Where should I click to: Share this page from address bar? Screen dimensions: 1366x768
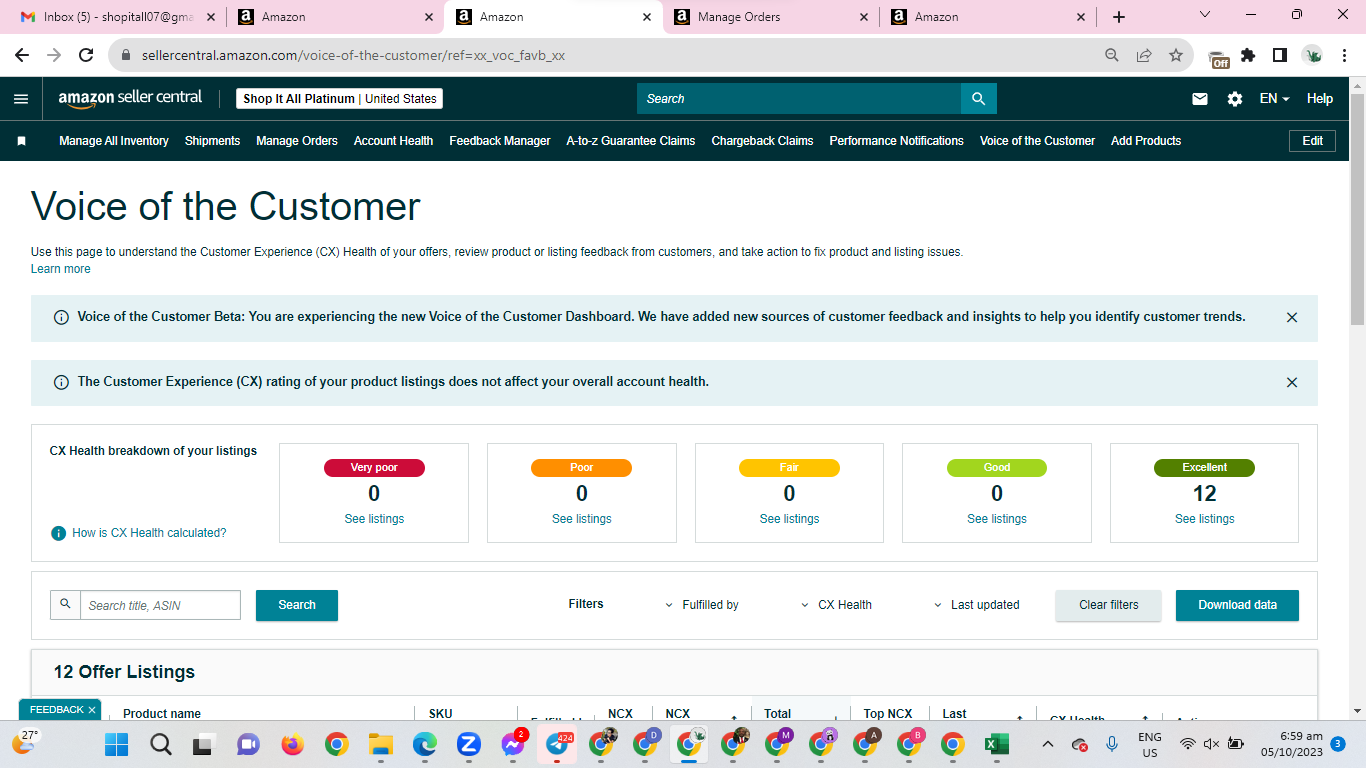(1144, 56)
